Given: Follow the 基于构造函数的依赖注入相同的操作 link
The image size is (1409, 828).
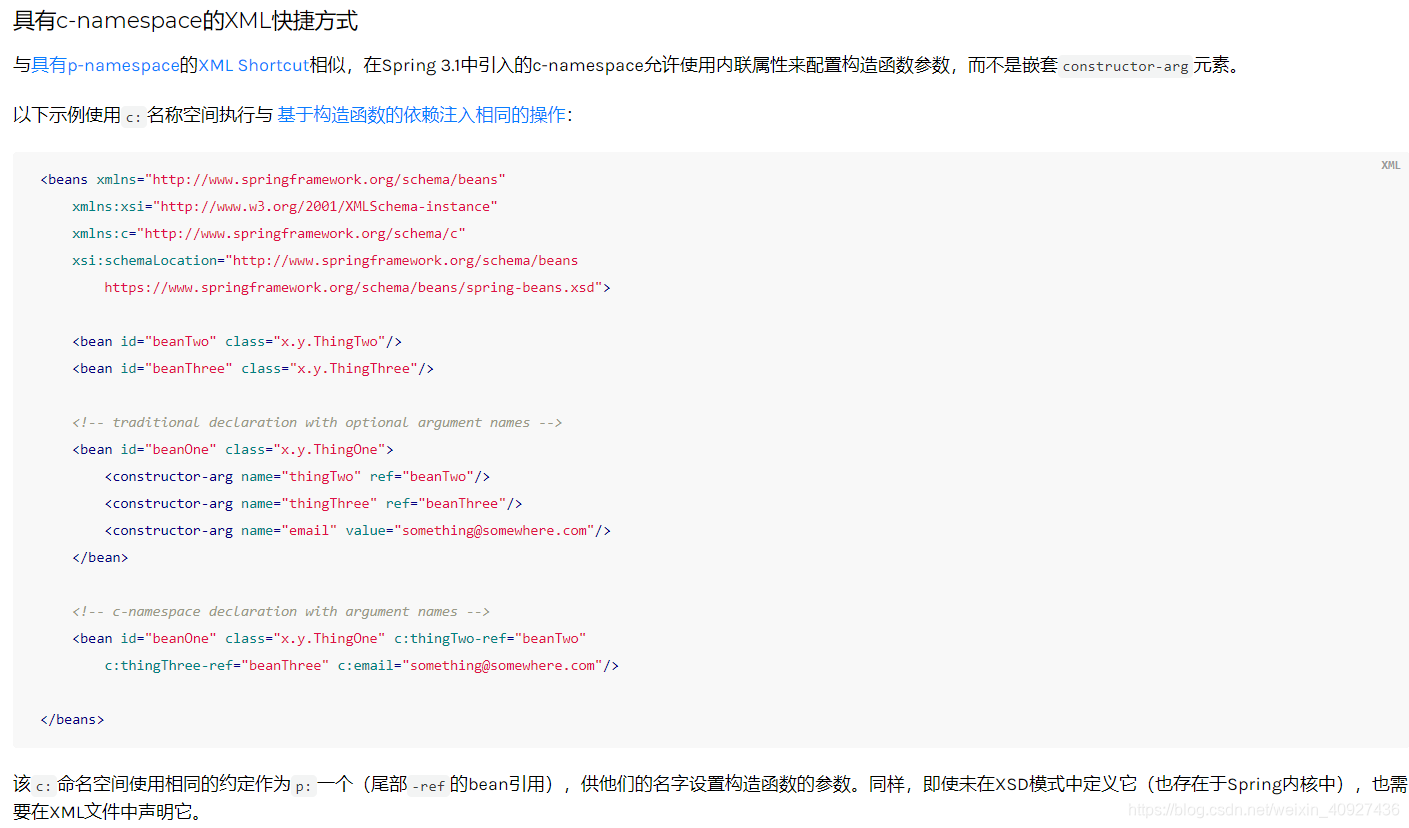Looking at the screenshot, I should [421, 115].
